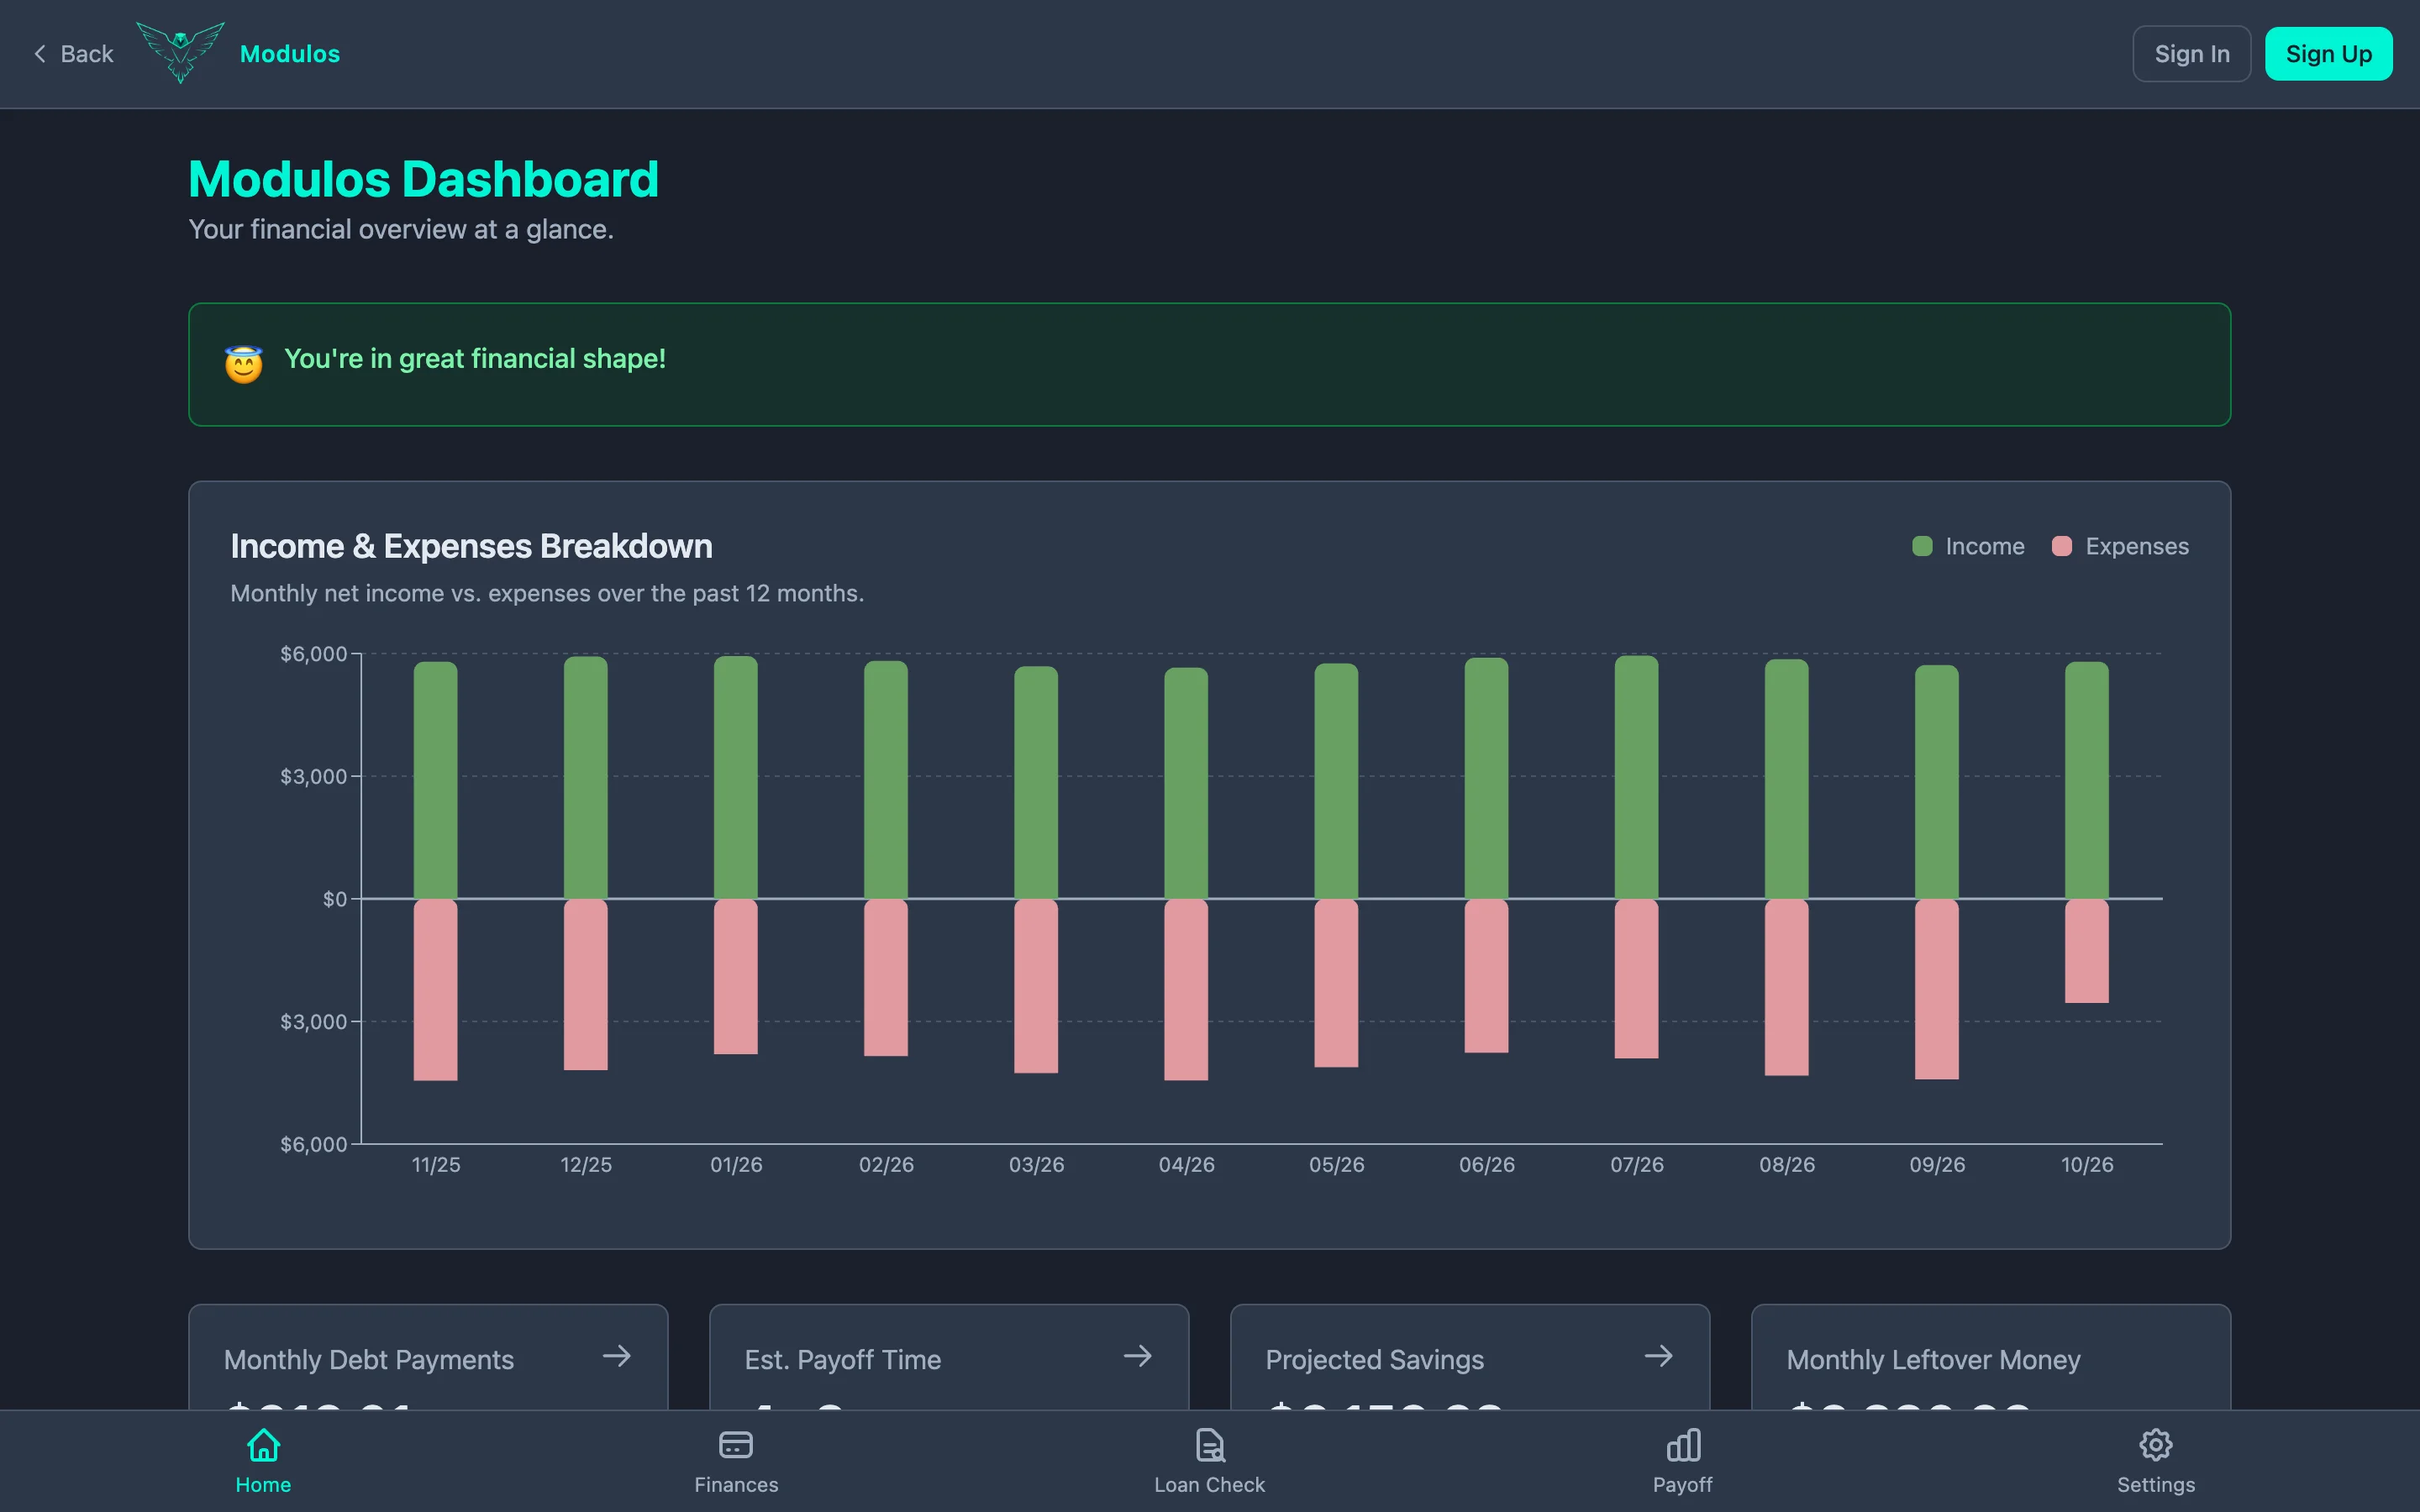This screenshot has height=1512, width=2420.
Task: Open the Loan Check document icon
Action: (1210, 1444)
